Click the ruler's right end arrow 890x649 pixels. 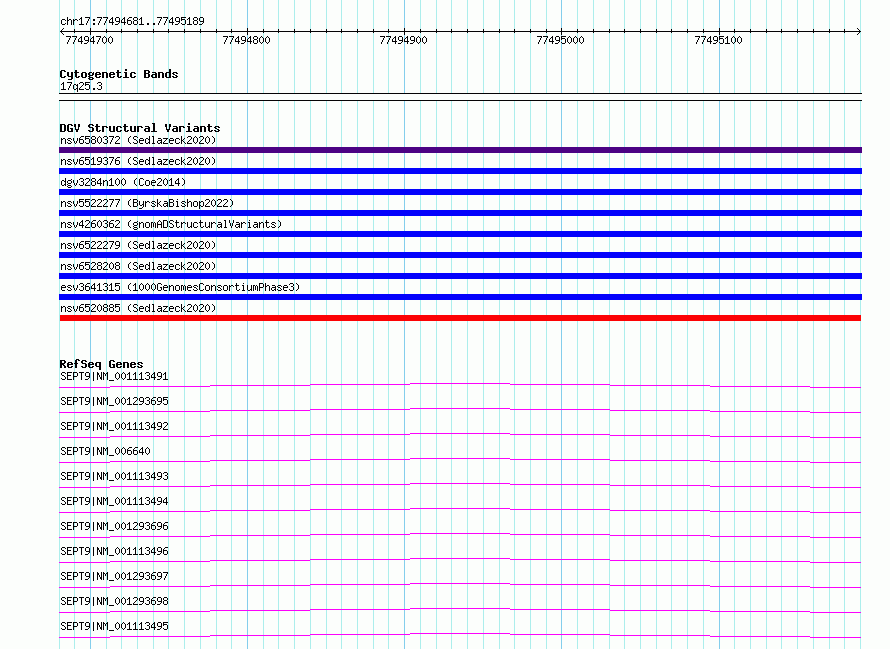(859, 31)
